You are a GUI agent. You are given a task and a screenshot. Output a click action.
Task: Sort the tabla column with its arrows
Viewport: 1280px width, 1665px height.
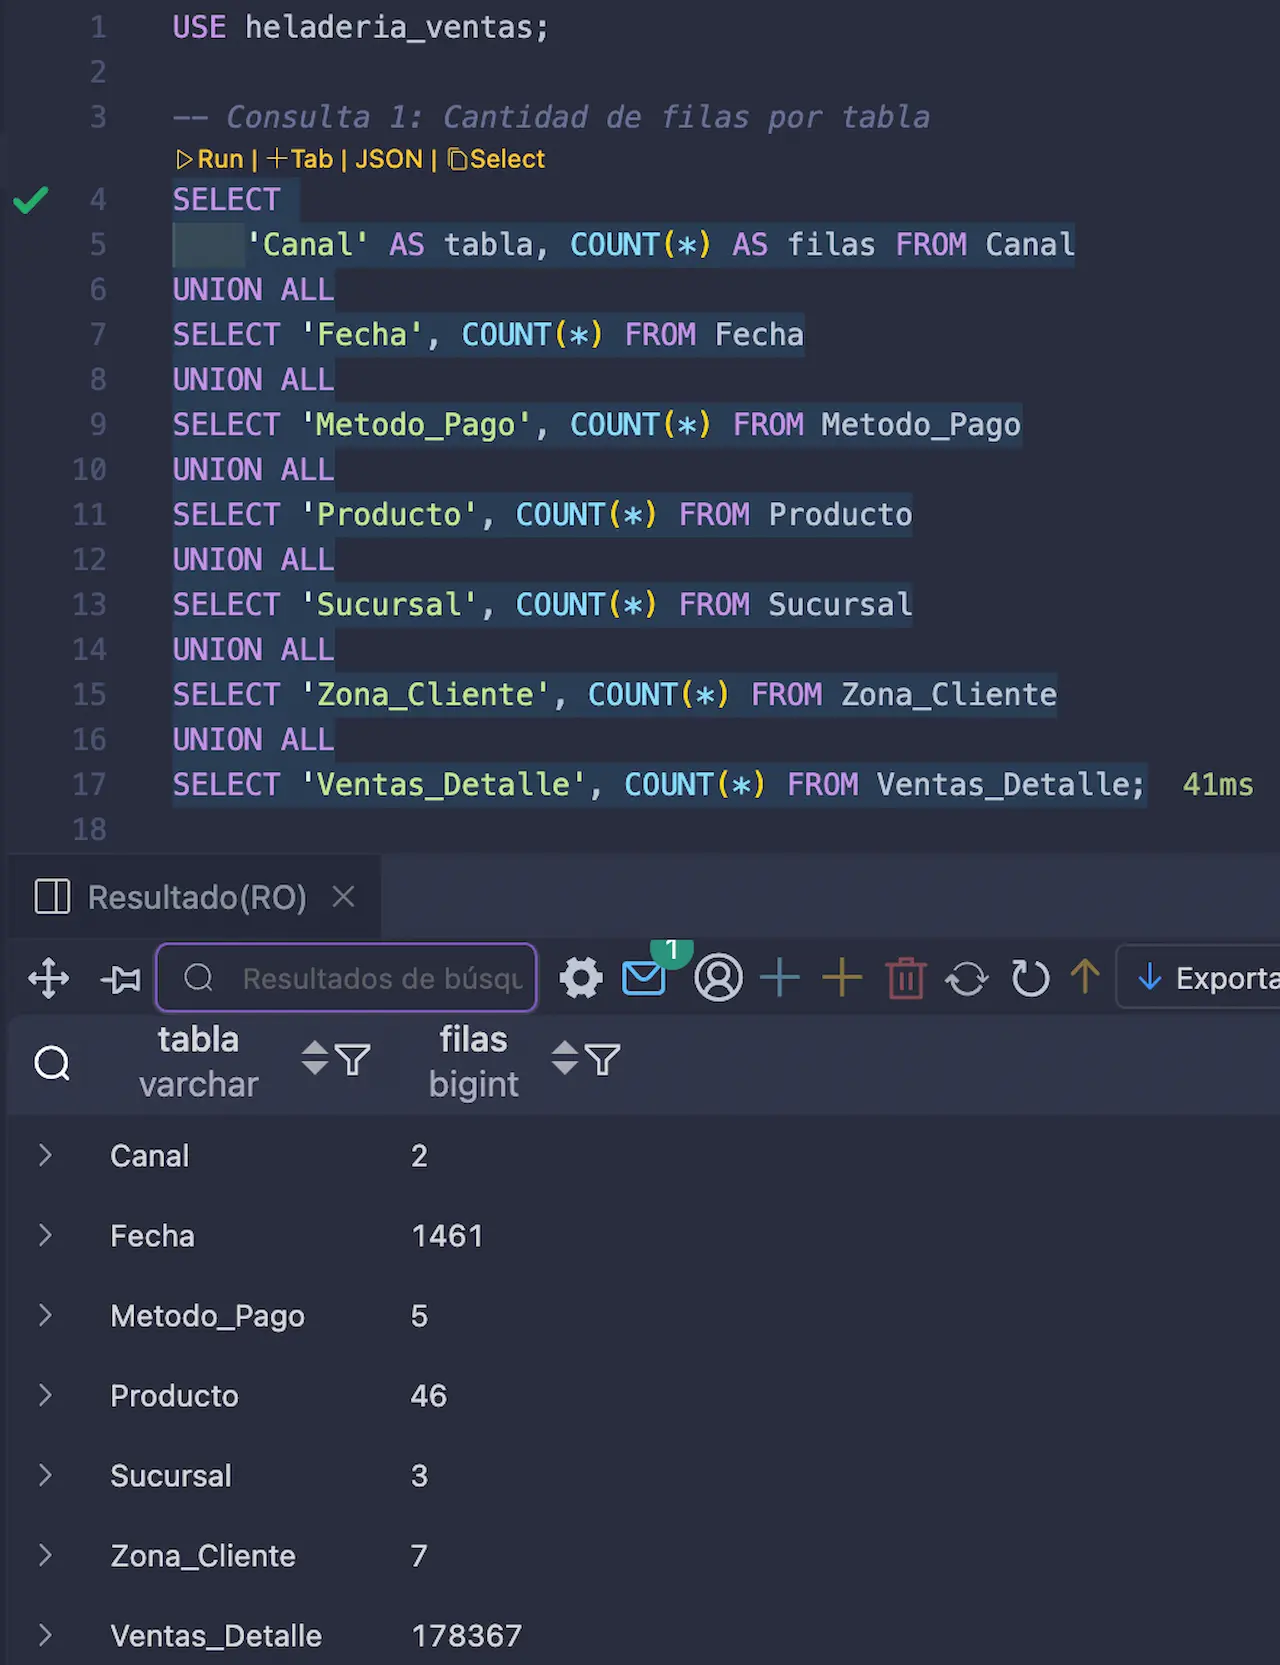pos(315,1058)
